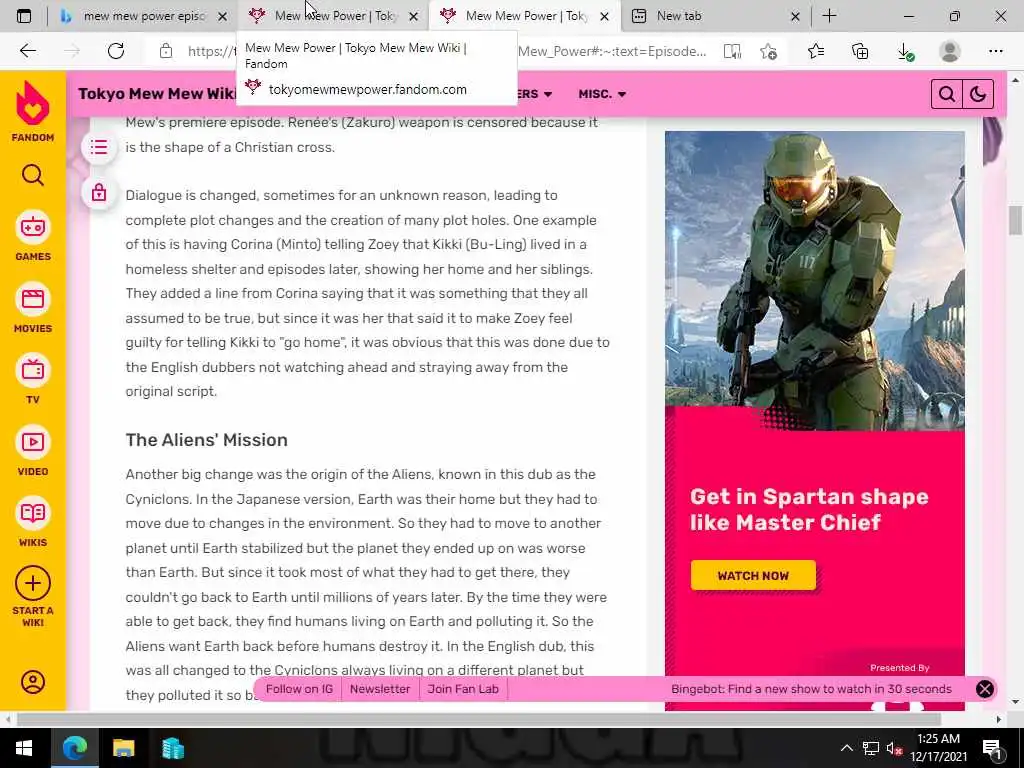The height and width of the screenshot is (768, 1024).
Task: Open the Windows Start menu
Action: (x=24, y=748)
